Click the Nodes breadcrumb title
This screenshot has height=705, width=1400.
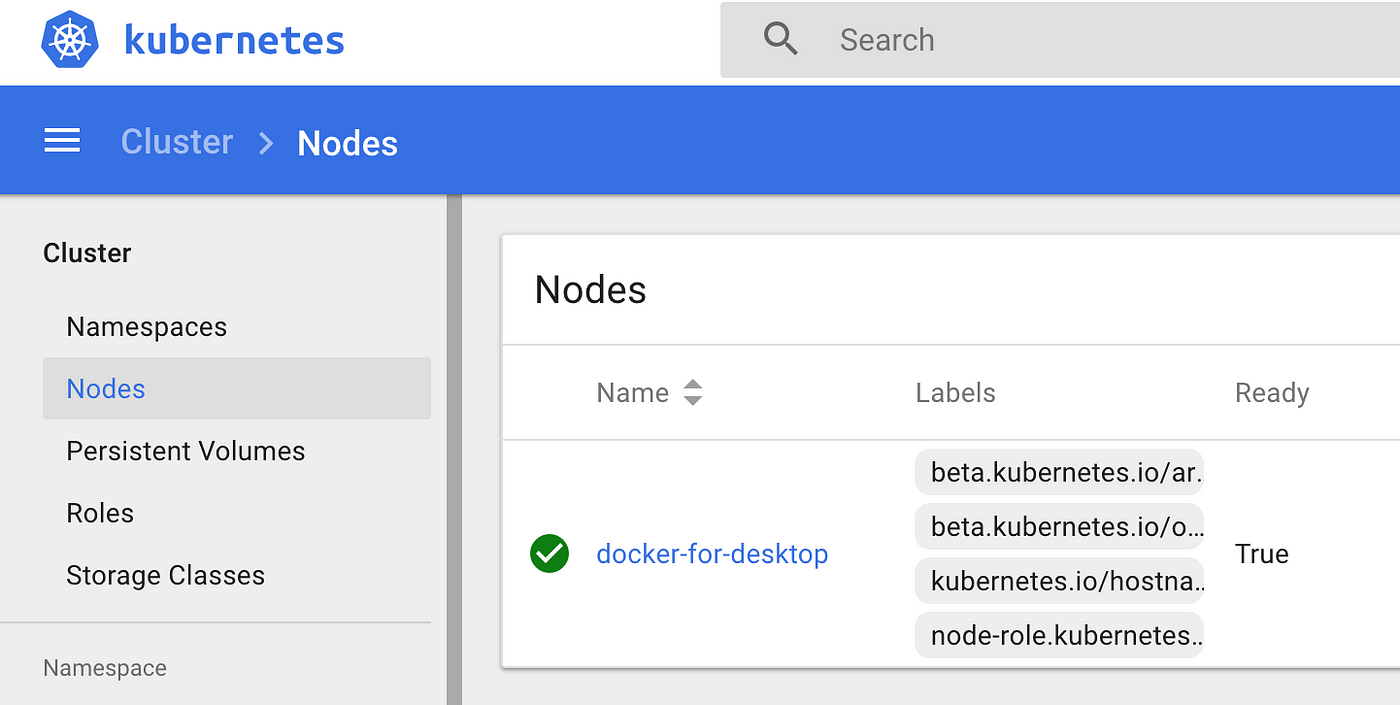[x=348, y=143]
